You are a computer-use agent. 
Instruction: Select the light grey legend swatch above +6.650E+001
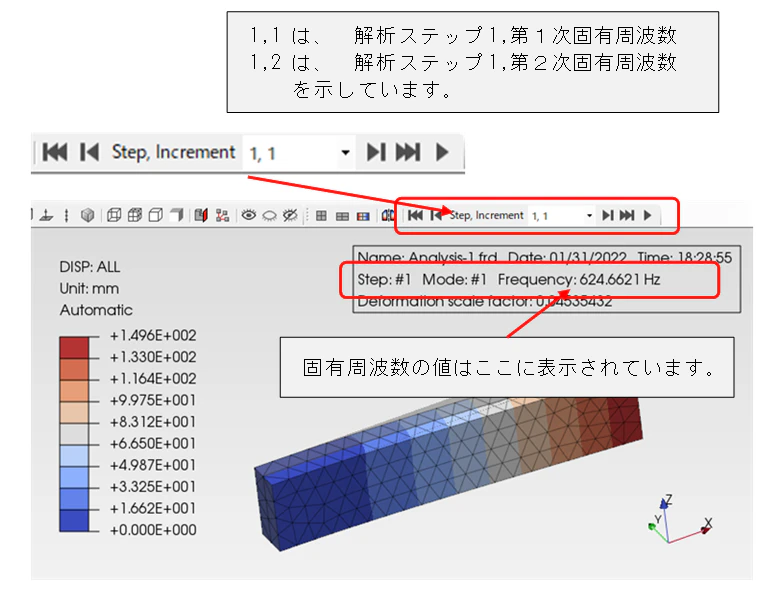[x=74, y=434]
